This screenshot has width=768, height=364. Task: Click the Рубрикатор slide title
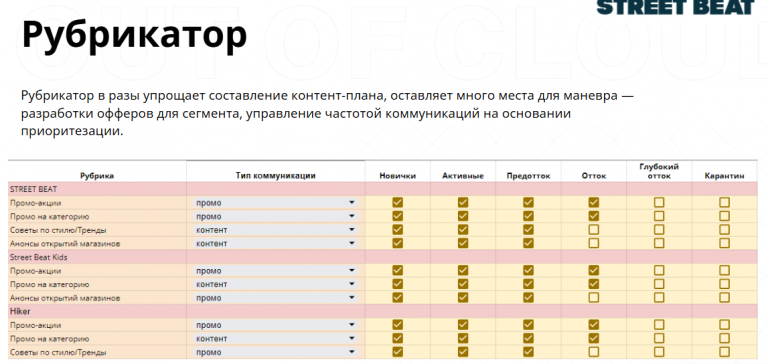tap(134, 36)
